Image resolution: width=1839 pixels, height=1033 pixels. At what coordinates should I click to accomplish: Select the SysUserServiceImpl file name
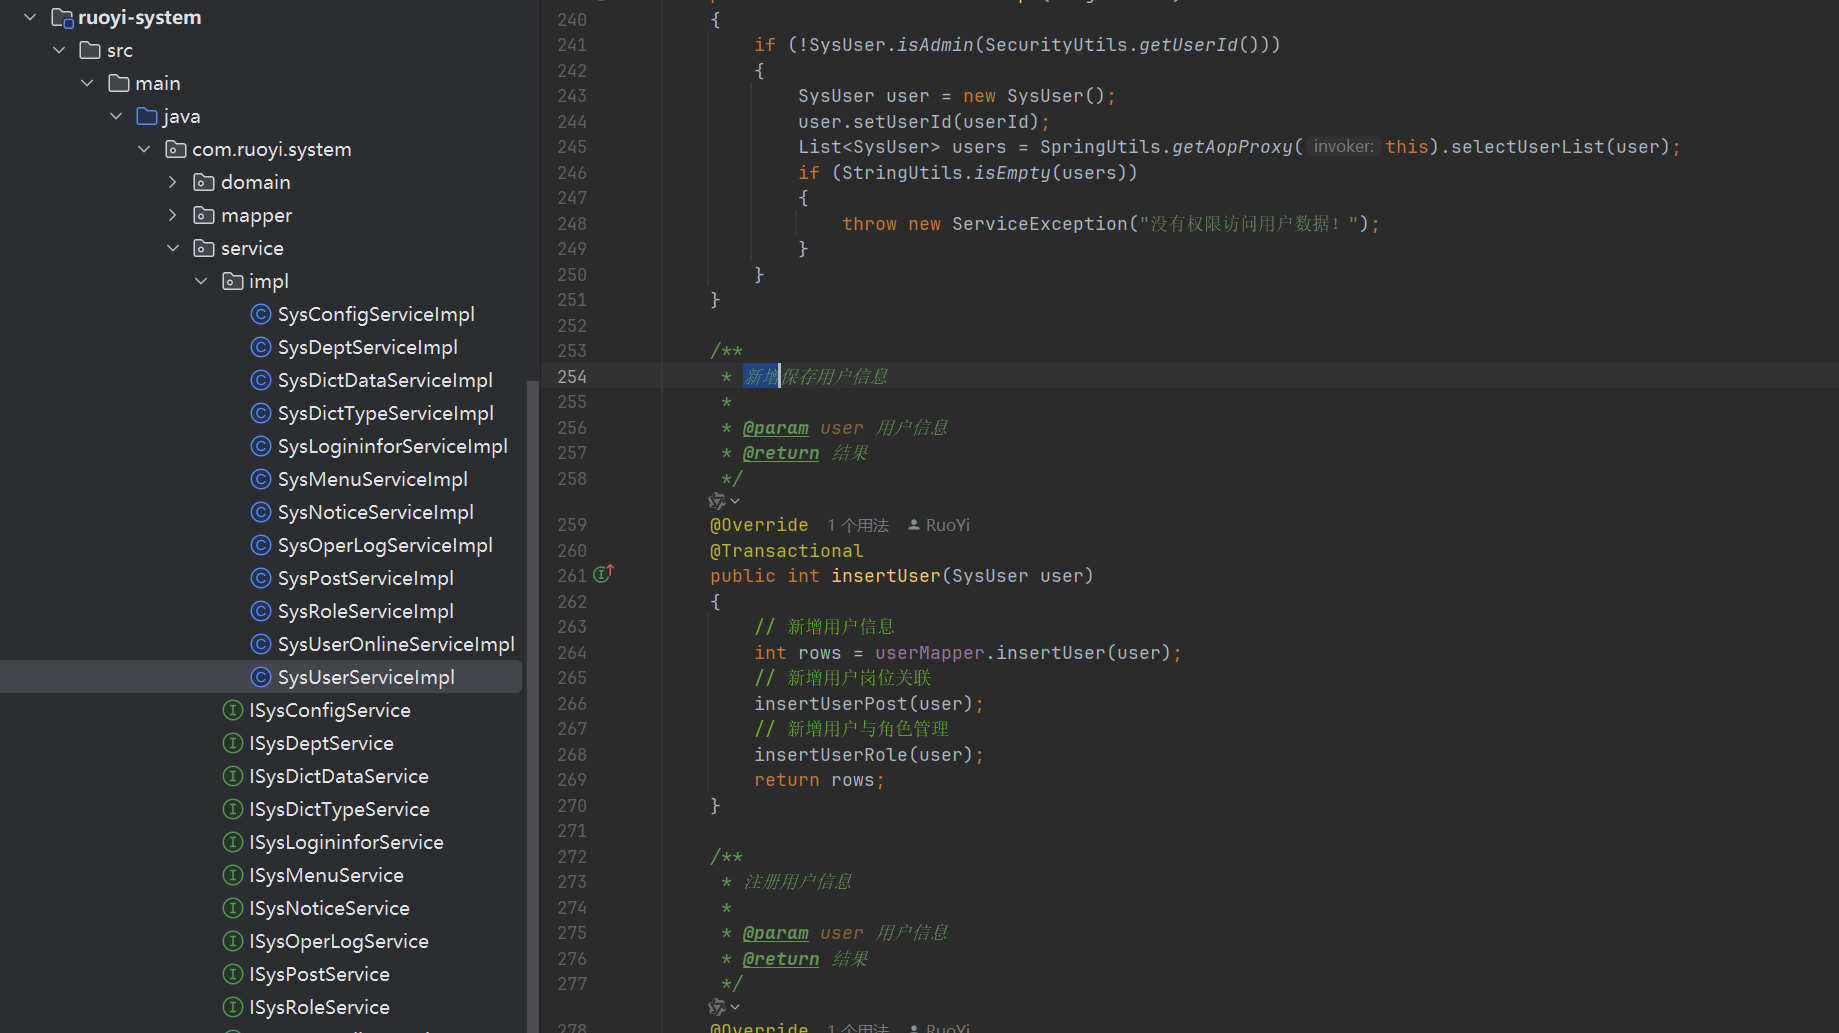coord(366,677)
